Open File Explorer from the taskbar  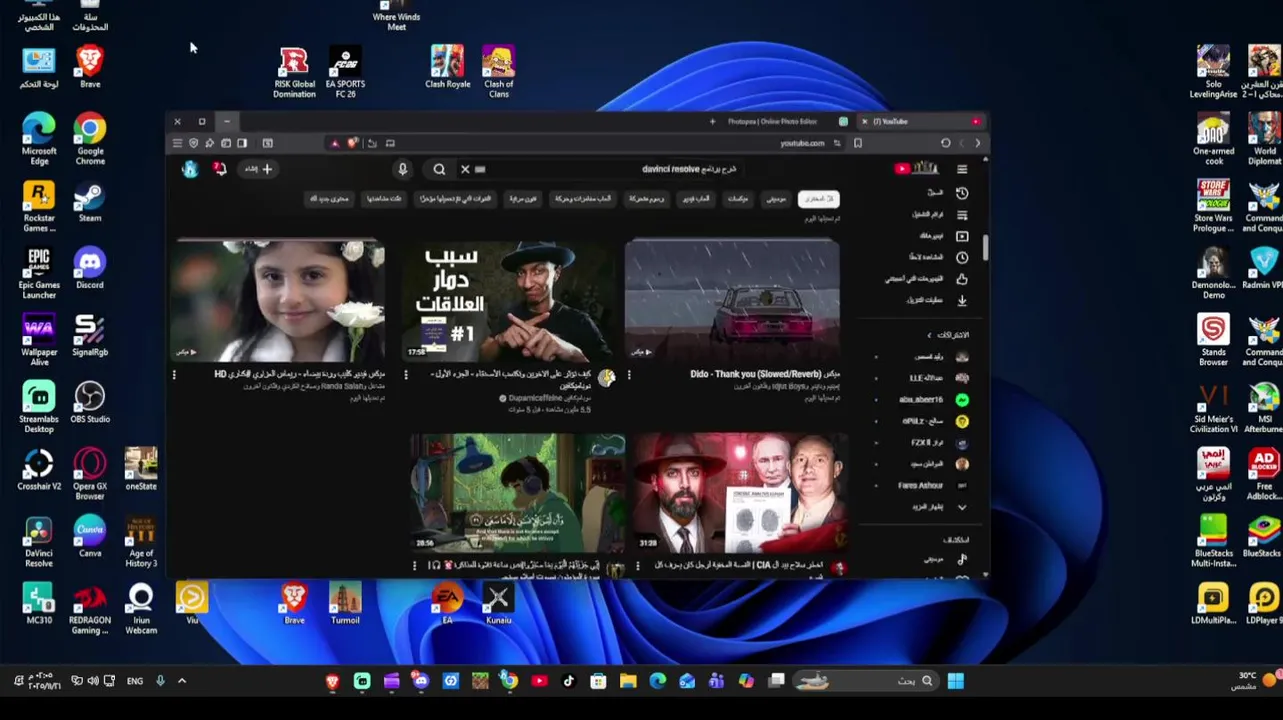coord(627,681)
